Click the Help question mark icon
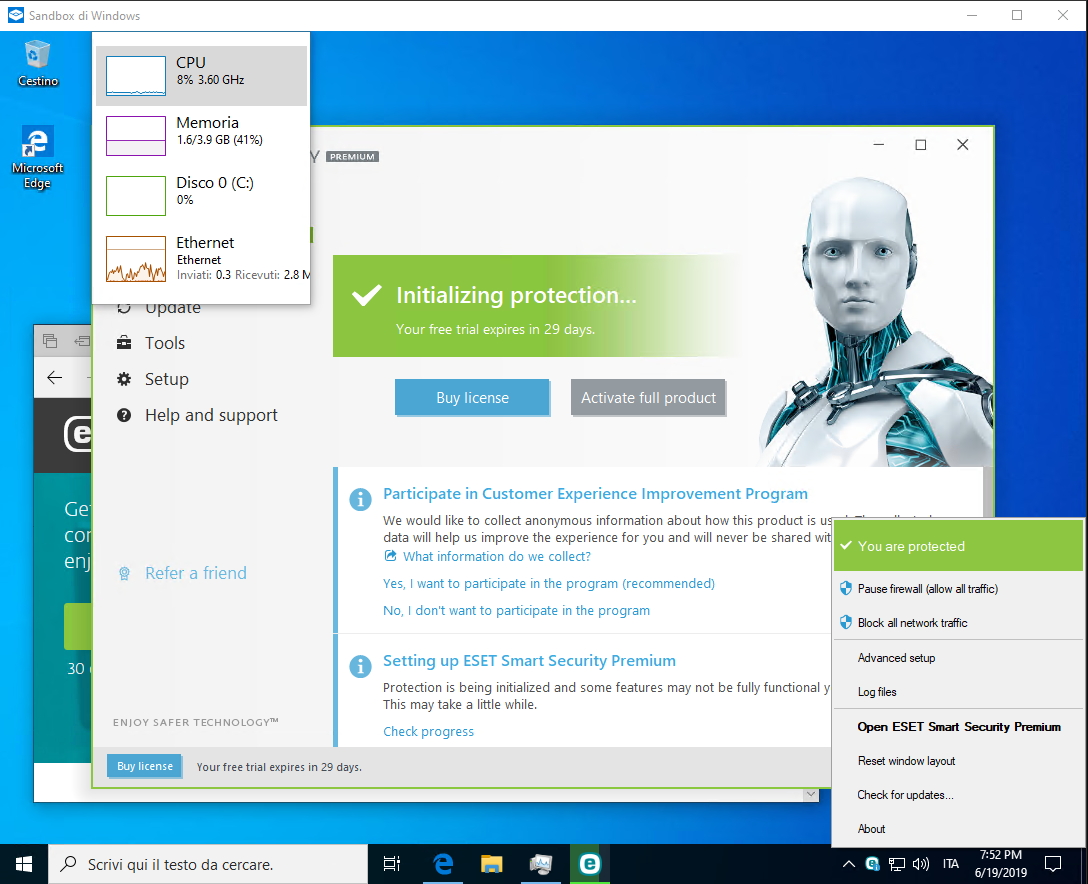The width and height of the screenshot is (1088, 884). (124, 415)
